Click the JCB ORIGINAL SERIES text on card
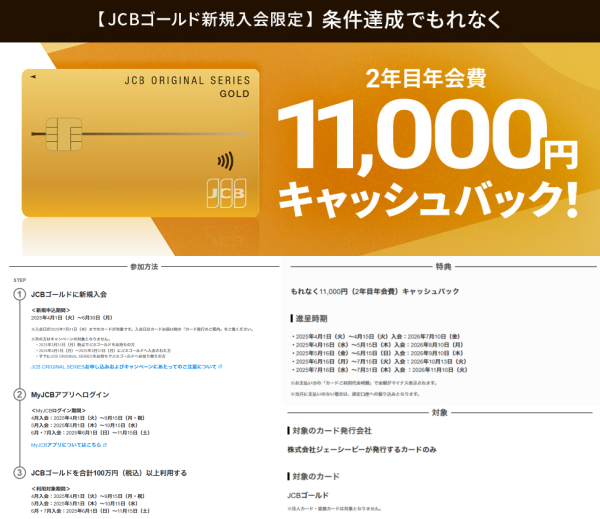The height and width of the screenshot is (519, 600). coord(187,80)
